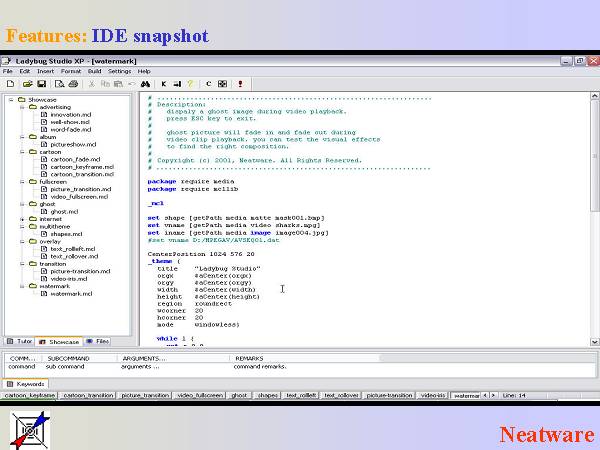Click the yellow question mark Help icon
This screenshot has height=450, width=600.
tap(190, 84)
